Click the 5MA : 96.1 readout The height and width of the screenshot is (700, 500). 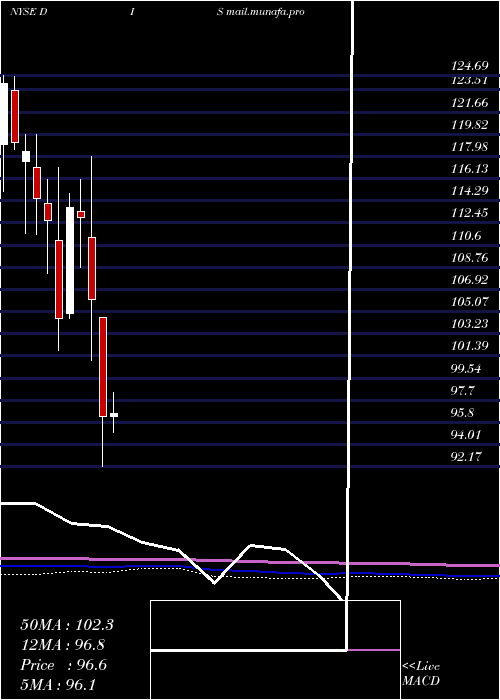point(58,685)
